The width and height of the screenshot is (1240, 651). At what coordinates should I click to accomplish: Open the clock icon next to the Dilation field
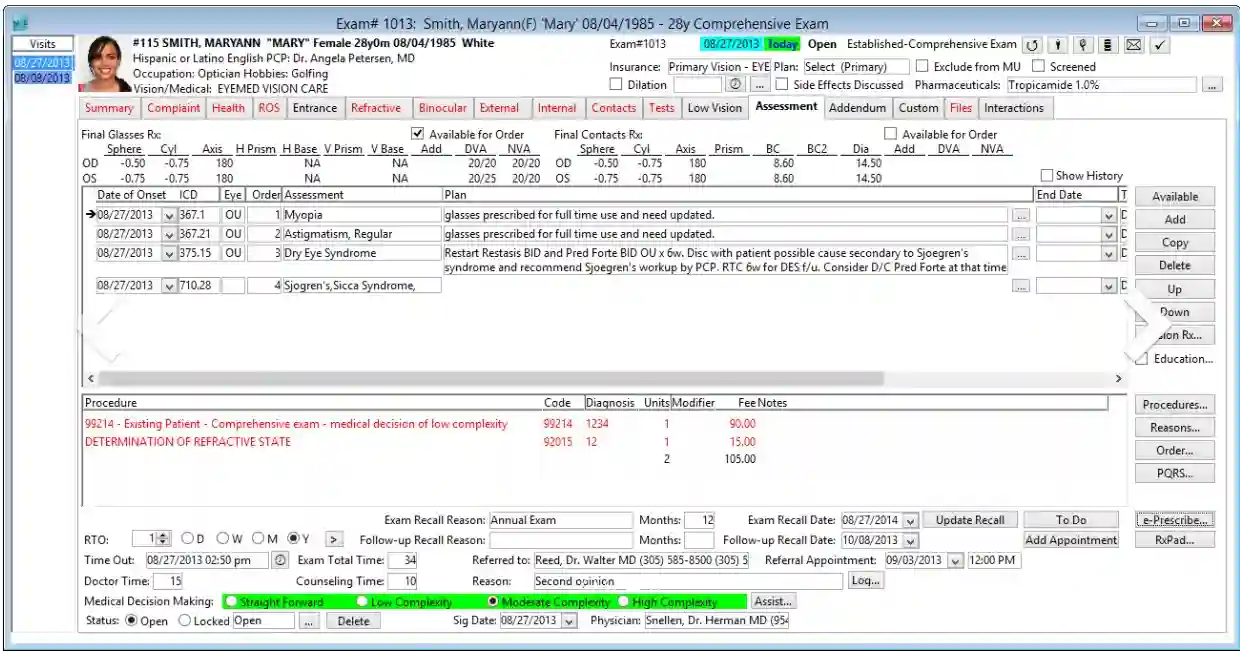pos(733,85)
